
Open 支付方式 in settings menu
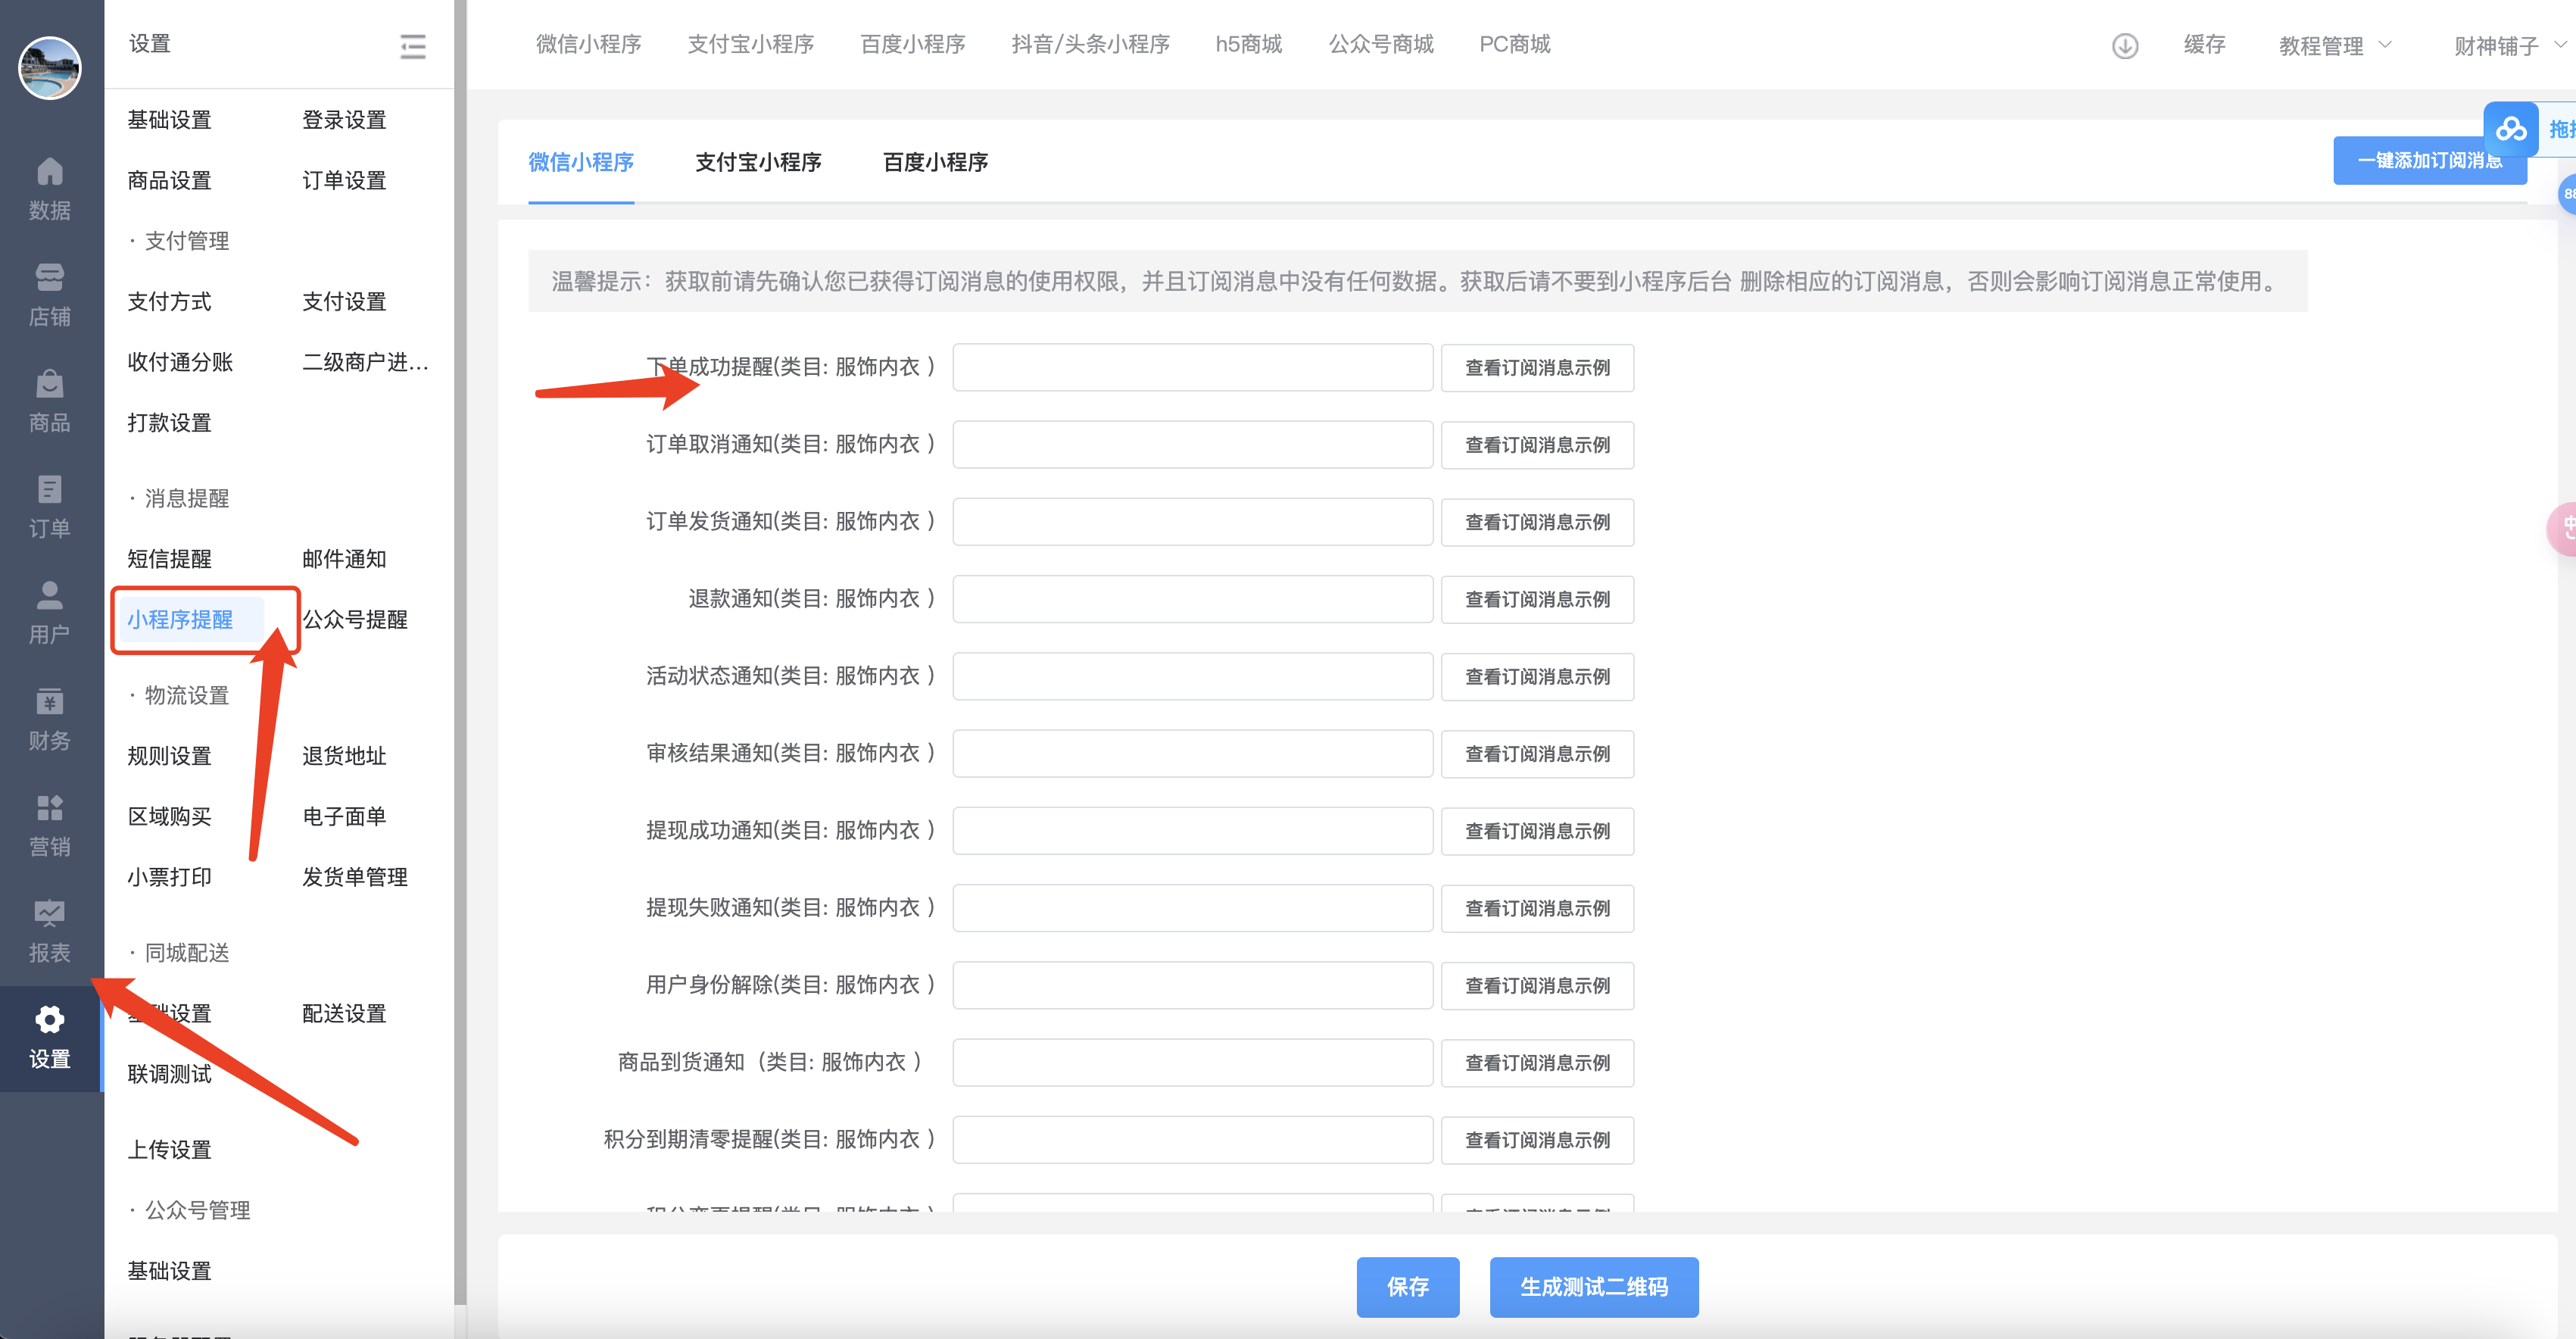point(169,302)
